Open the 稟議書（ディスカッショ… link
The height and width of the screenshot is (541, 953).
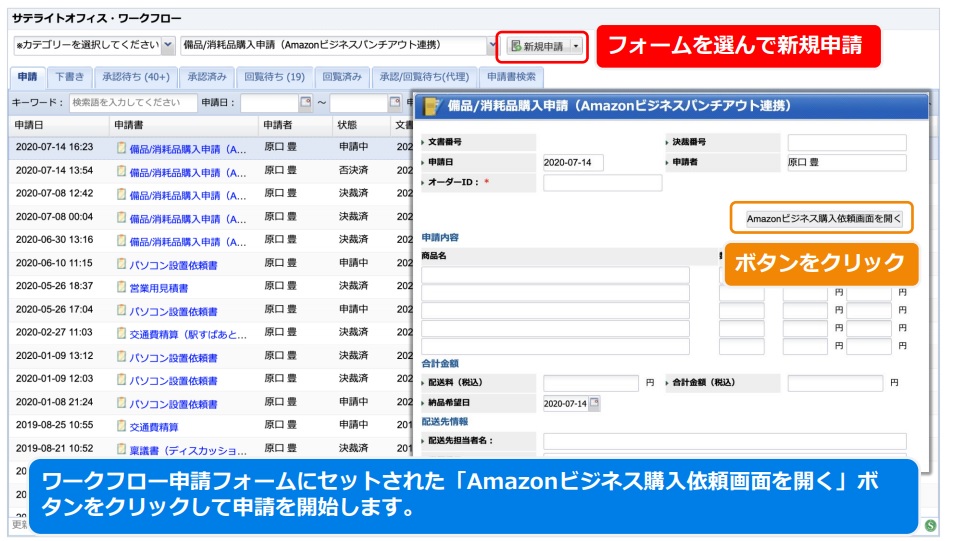click(188, 450)
